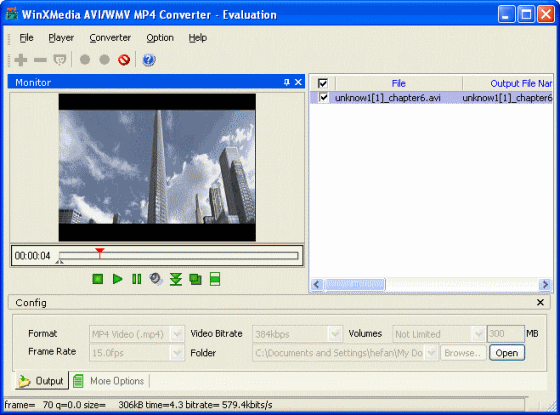Uncheck unknow1[1]_chapter6.avi file checkbox
The image size is (560, 415).
(x=324, y=98)
